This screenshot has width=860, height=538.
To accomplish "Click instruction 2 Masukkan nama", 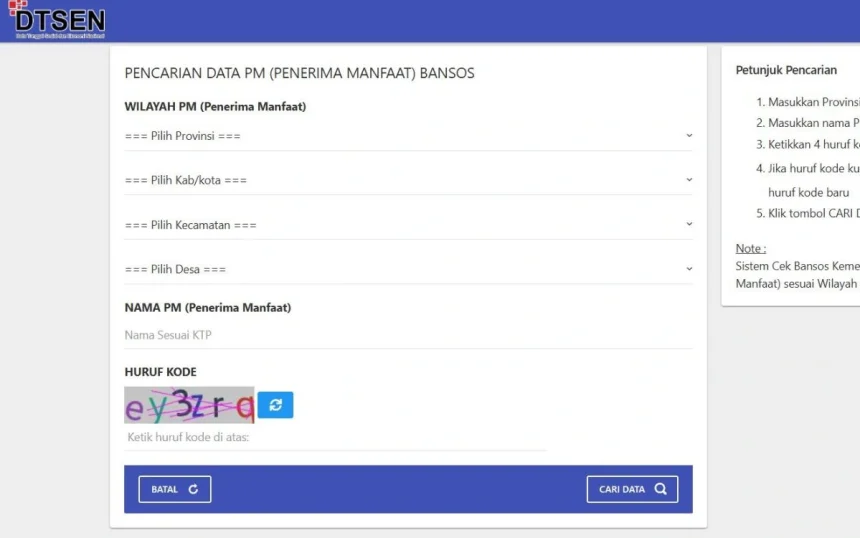I will (x=807, y=123).
